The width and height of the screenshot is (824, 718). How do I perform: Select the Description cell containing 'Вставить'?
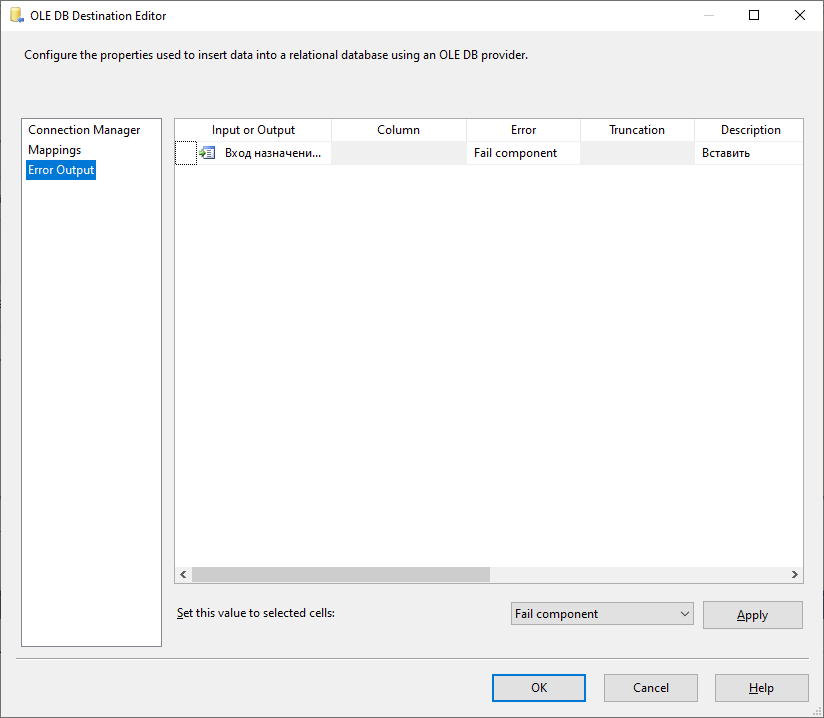(750, 152)
